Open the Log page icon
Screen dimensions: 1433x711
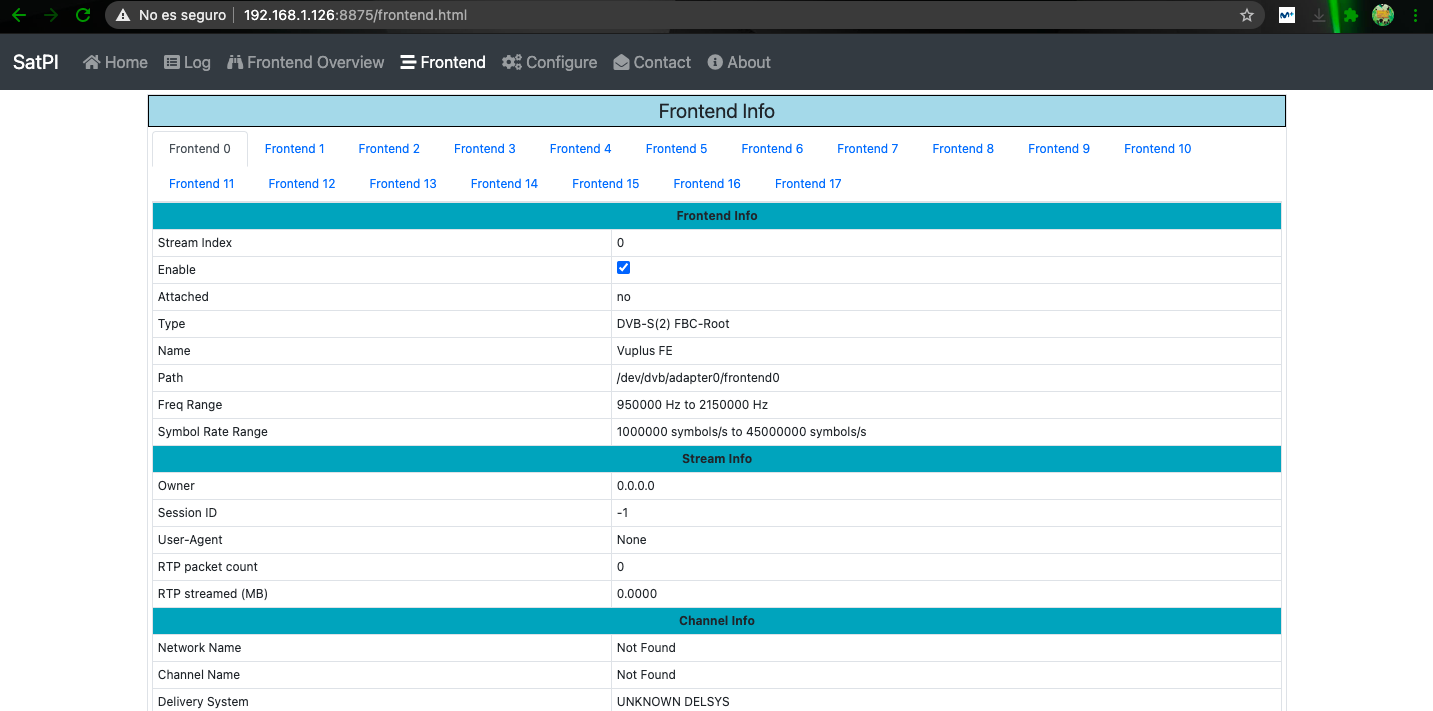pyautogui.click(x=172, y=62)
